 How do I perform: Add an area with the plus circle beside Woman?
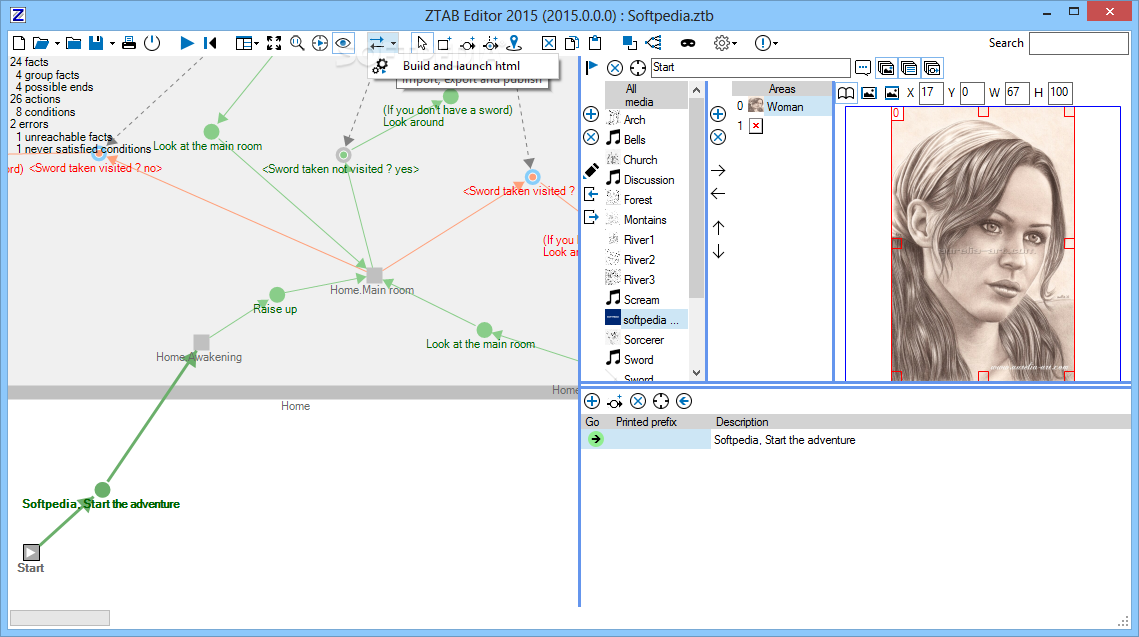point(718,114)
